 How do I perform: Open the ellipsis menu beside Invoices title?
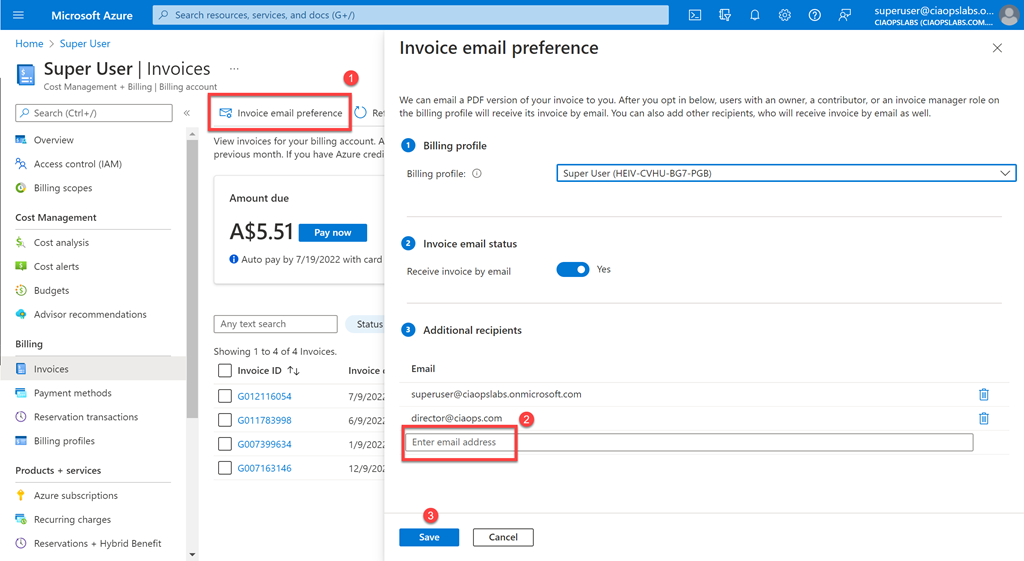tap(234, 69)
